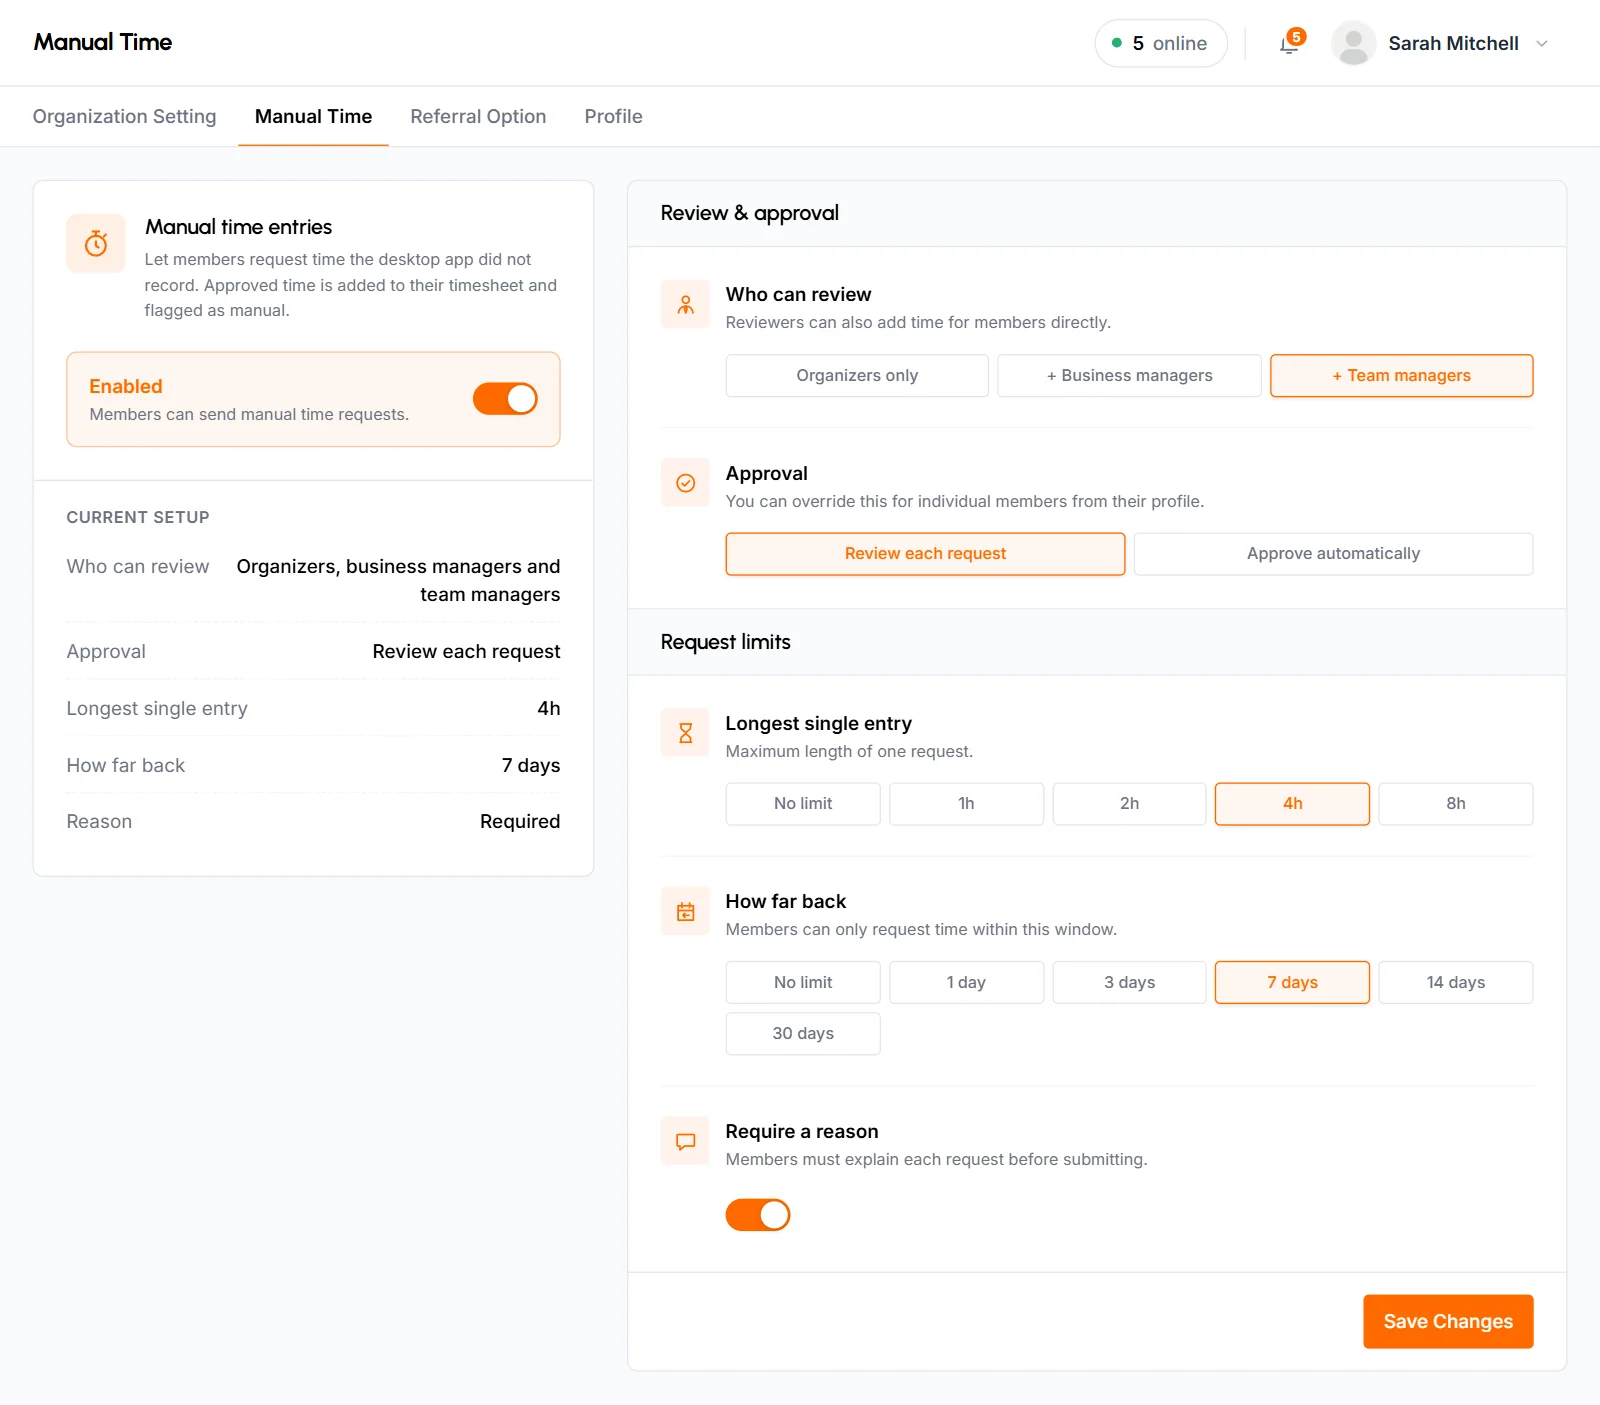Select the Manual Time tab
The image size is (1600, 1405).
[x=313, y=116]
